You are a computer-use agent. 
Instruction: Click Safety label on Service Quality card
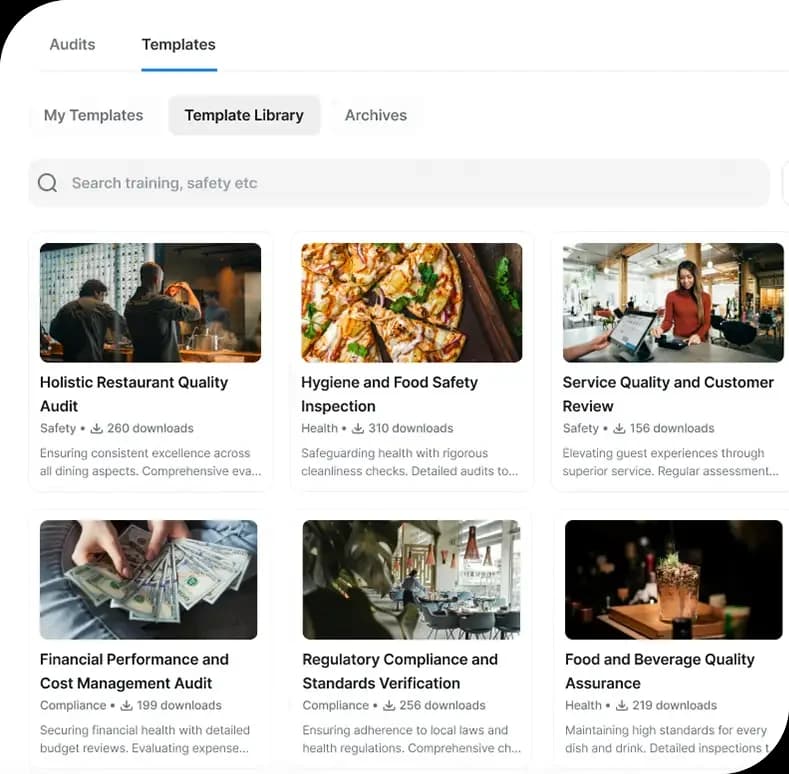click(581, 428)
